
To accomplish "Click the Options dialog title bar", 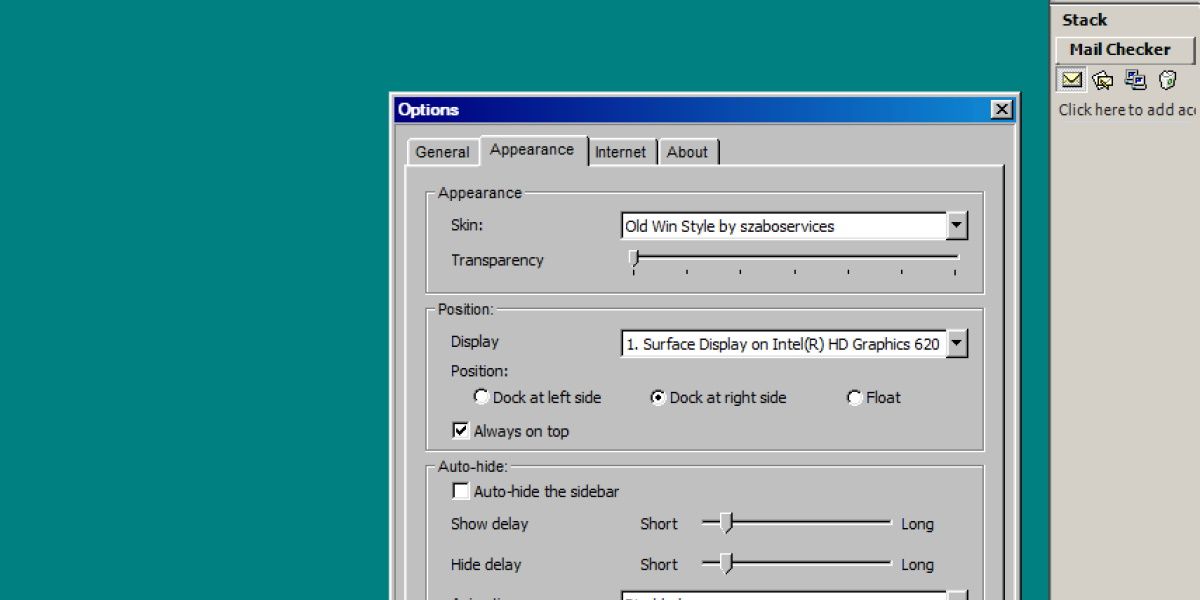I will click(x=650, y=109).
